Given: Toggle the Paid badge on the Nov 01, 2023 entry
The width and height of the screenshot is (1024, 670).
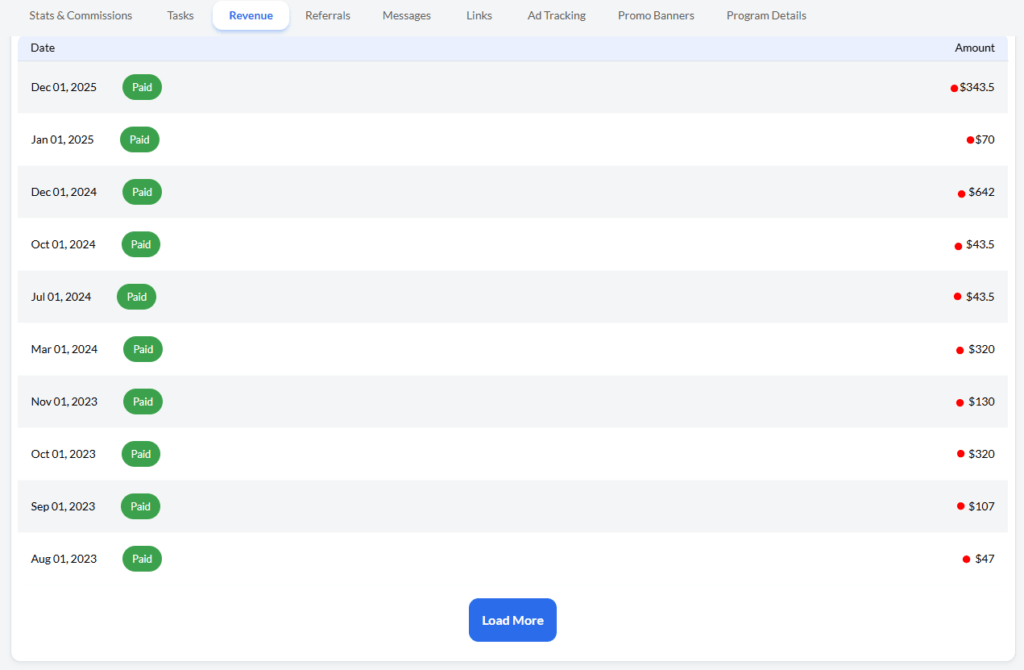Looking at the screenshot, I should click(x=142, y=401).
